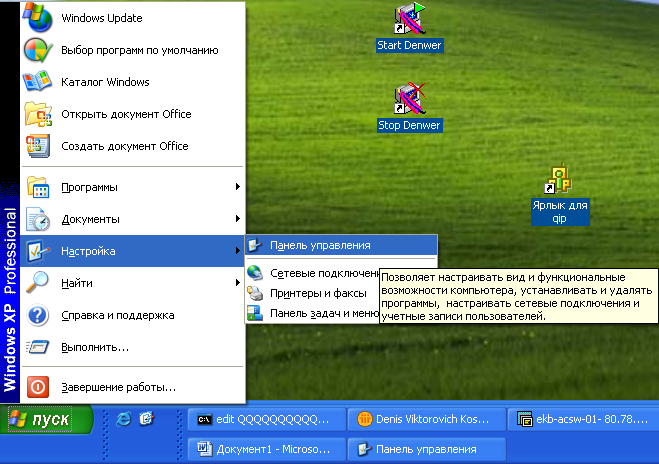
Task: Open Панель управления submenu item
Action: [x=341, y=245]
